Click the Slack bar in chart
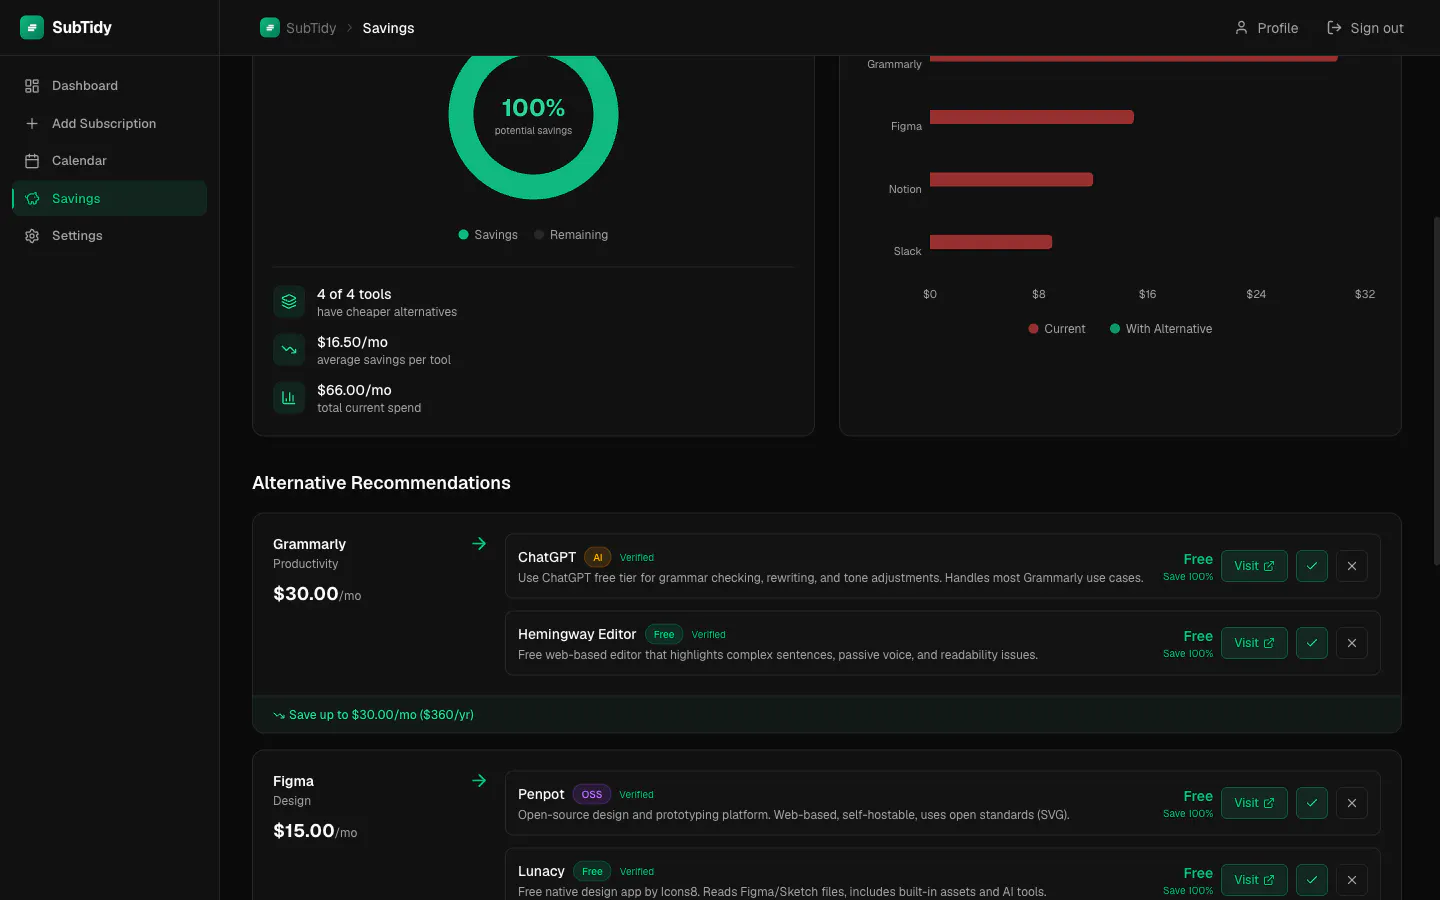 click(991, 242)
